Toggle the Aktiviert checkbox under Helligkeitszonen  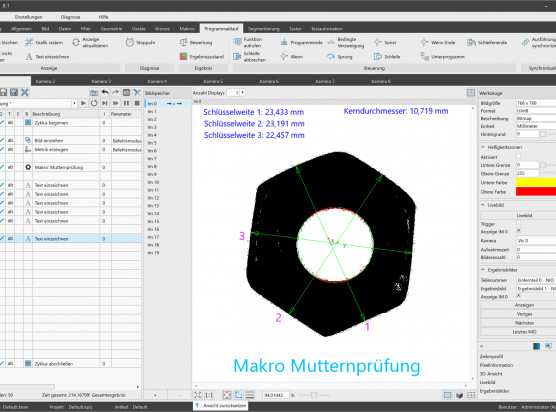[x=519, y=156]
